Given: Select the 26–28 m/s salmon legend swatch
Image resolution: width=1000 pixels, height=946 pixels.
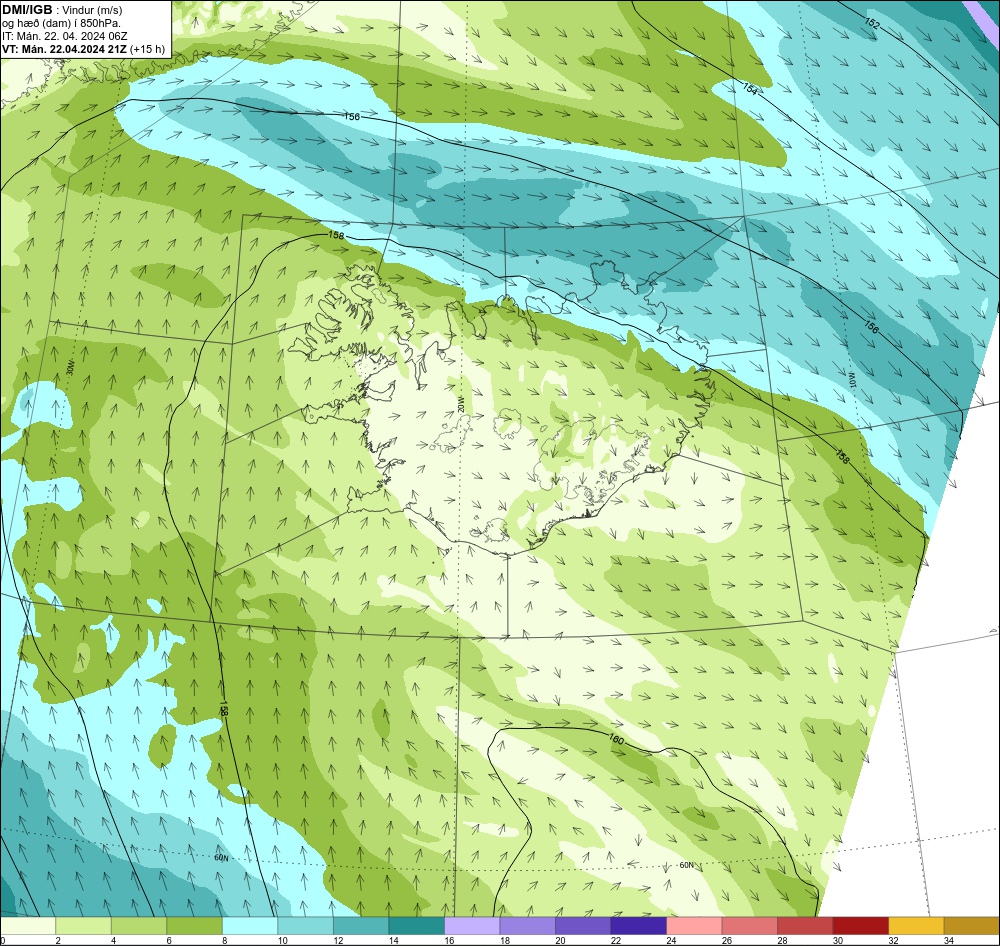Looking at the screenshot, I should (x=749, y=926).
